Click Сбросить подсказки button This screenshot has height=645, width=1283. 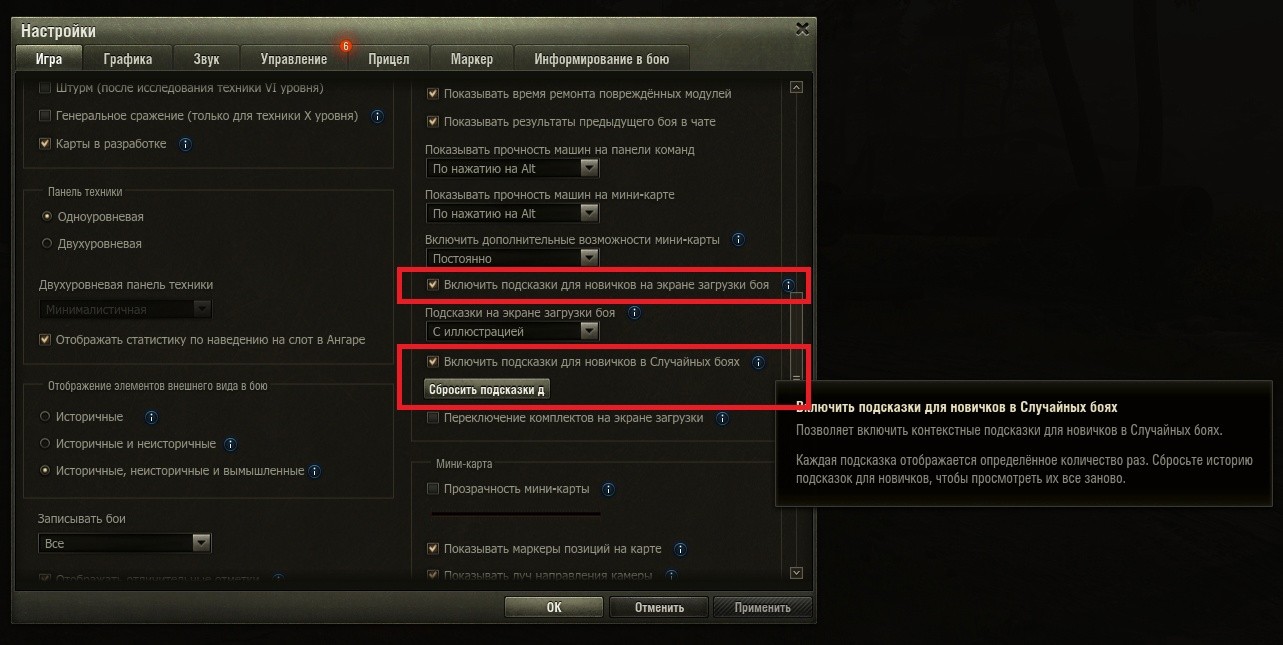pos(487,389)
